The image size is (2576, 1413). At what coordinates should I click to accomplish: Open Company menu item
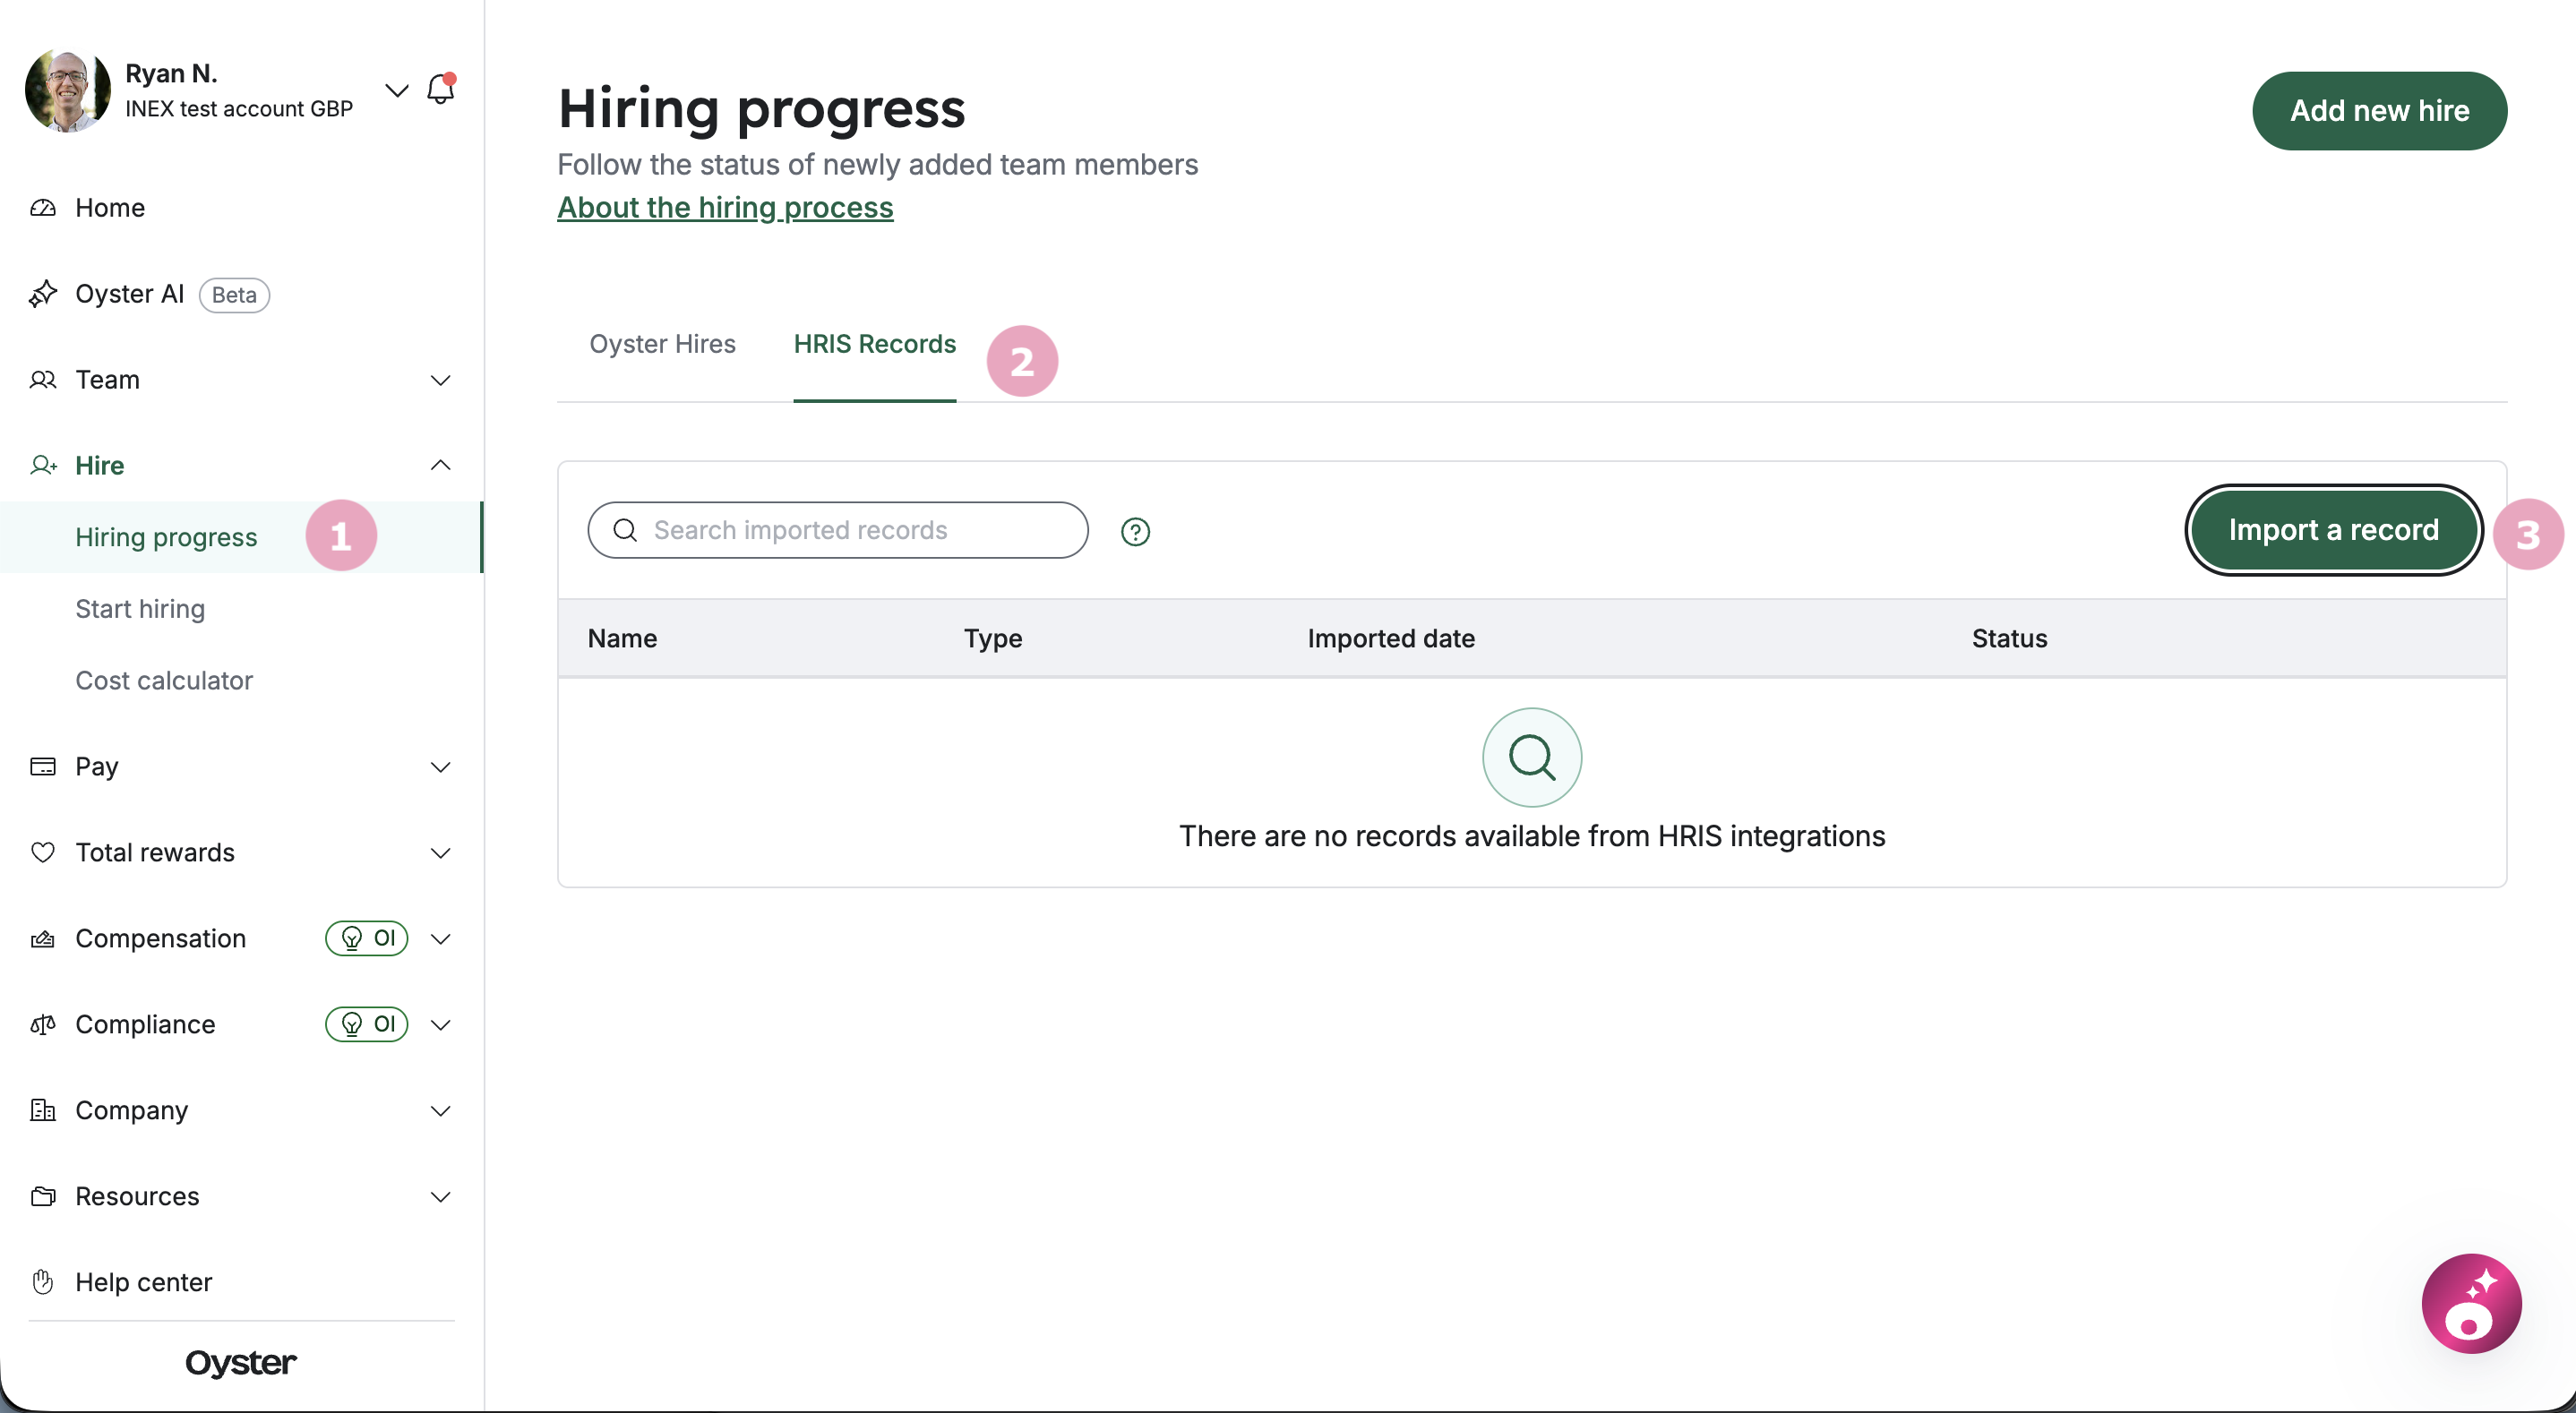click(x=131, y=1111)
